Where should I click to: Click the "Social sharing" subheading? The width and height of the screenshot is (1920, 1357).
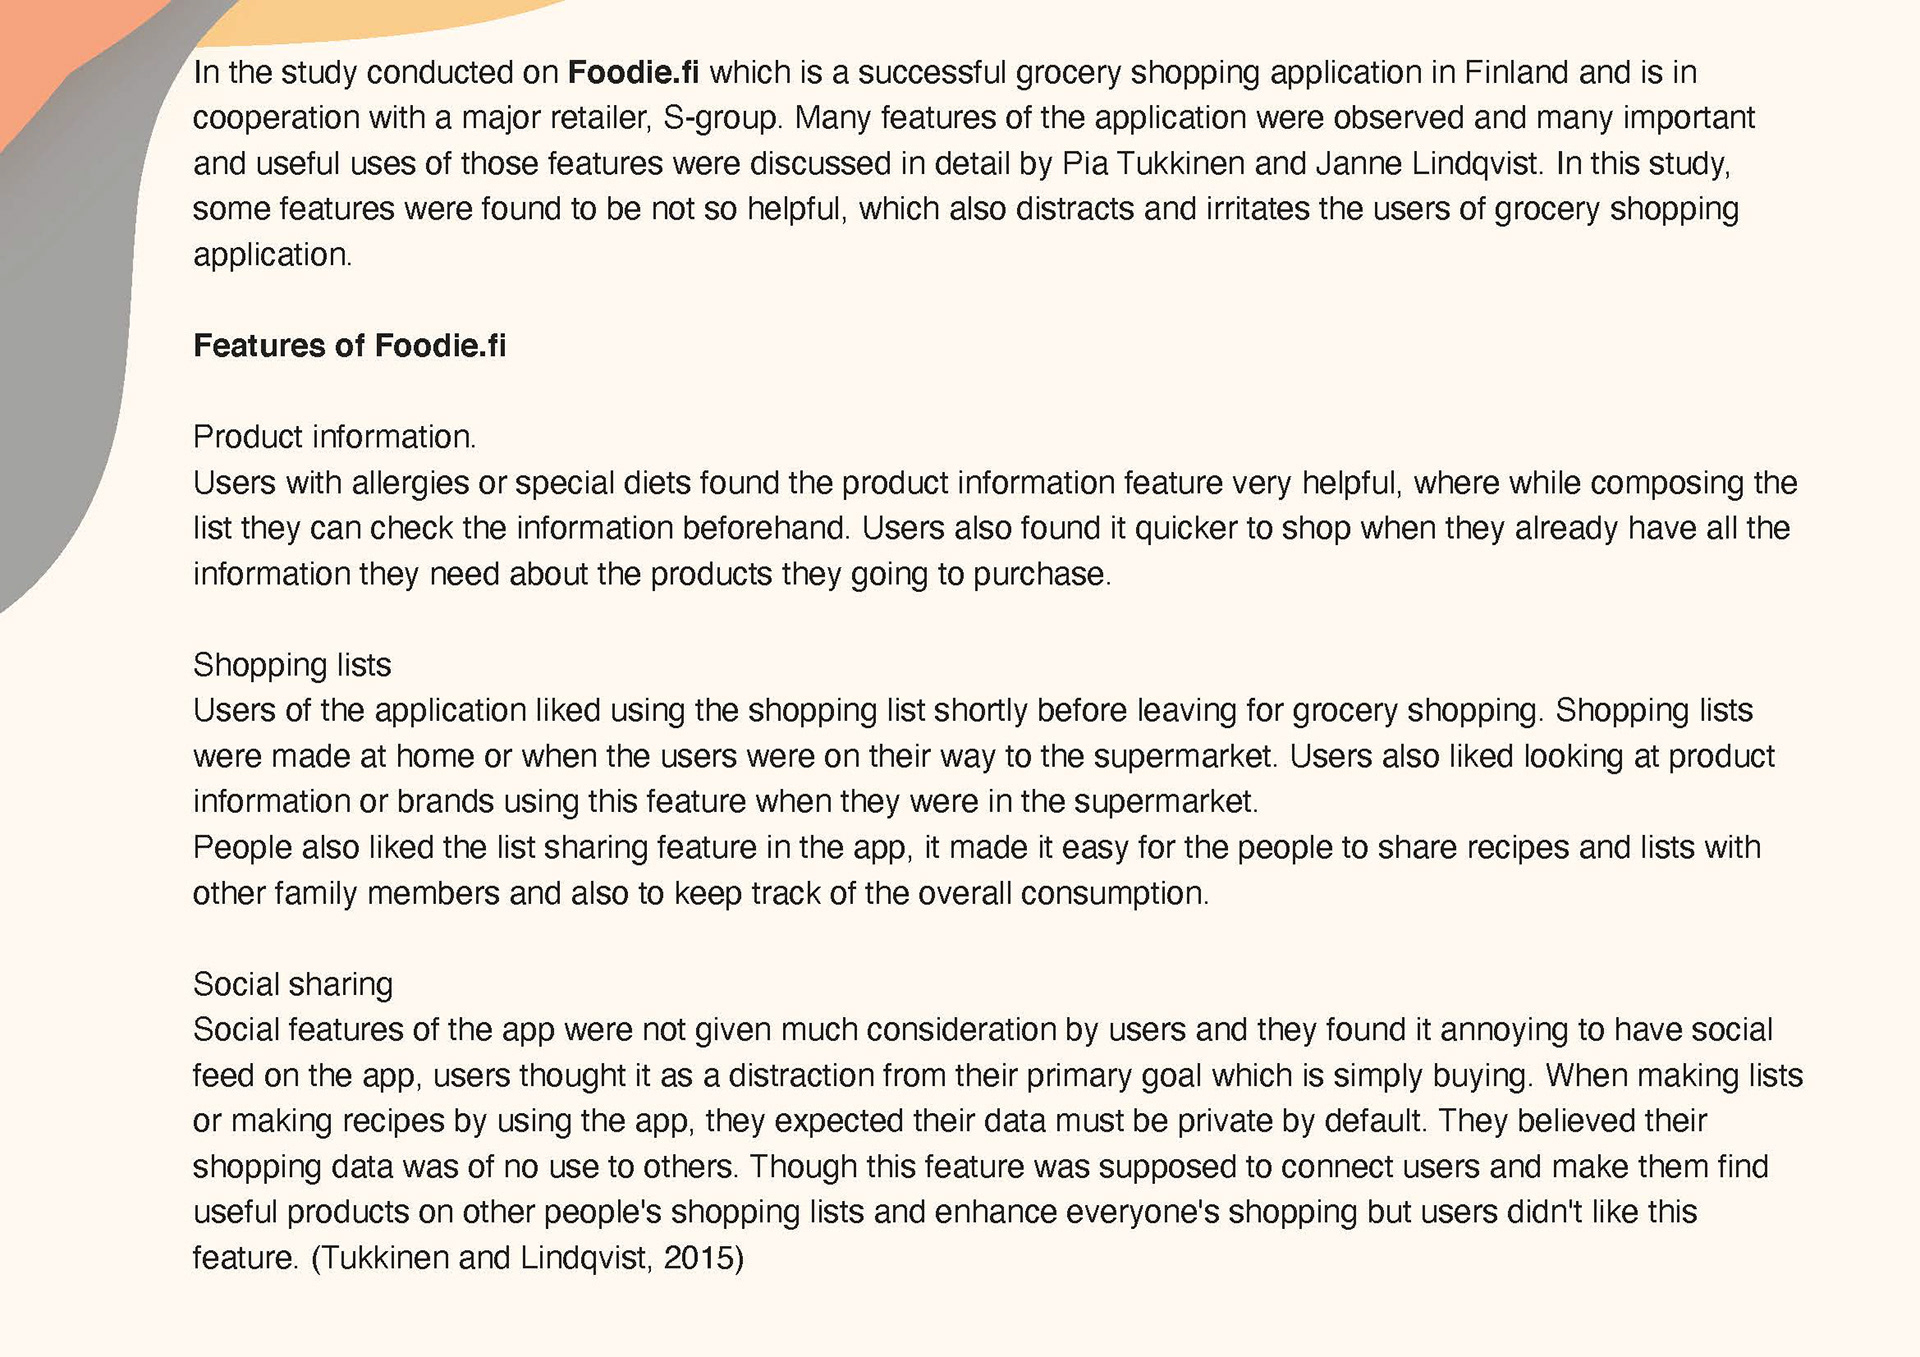coord(293,984)
